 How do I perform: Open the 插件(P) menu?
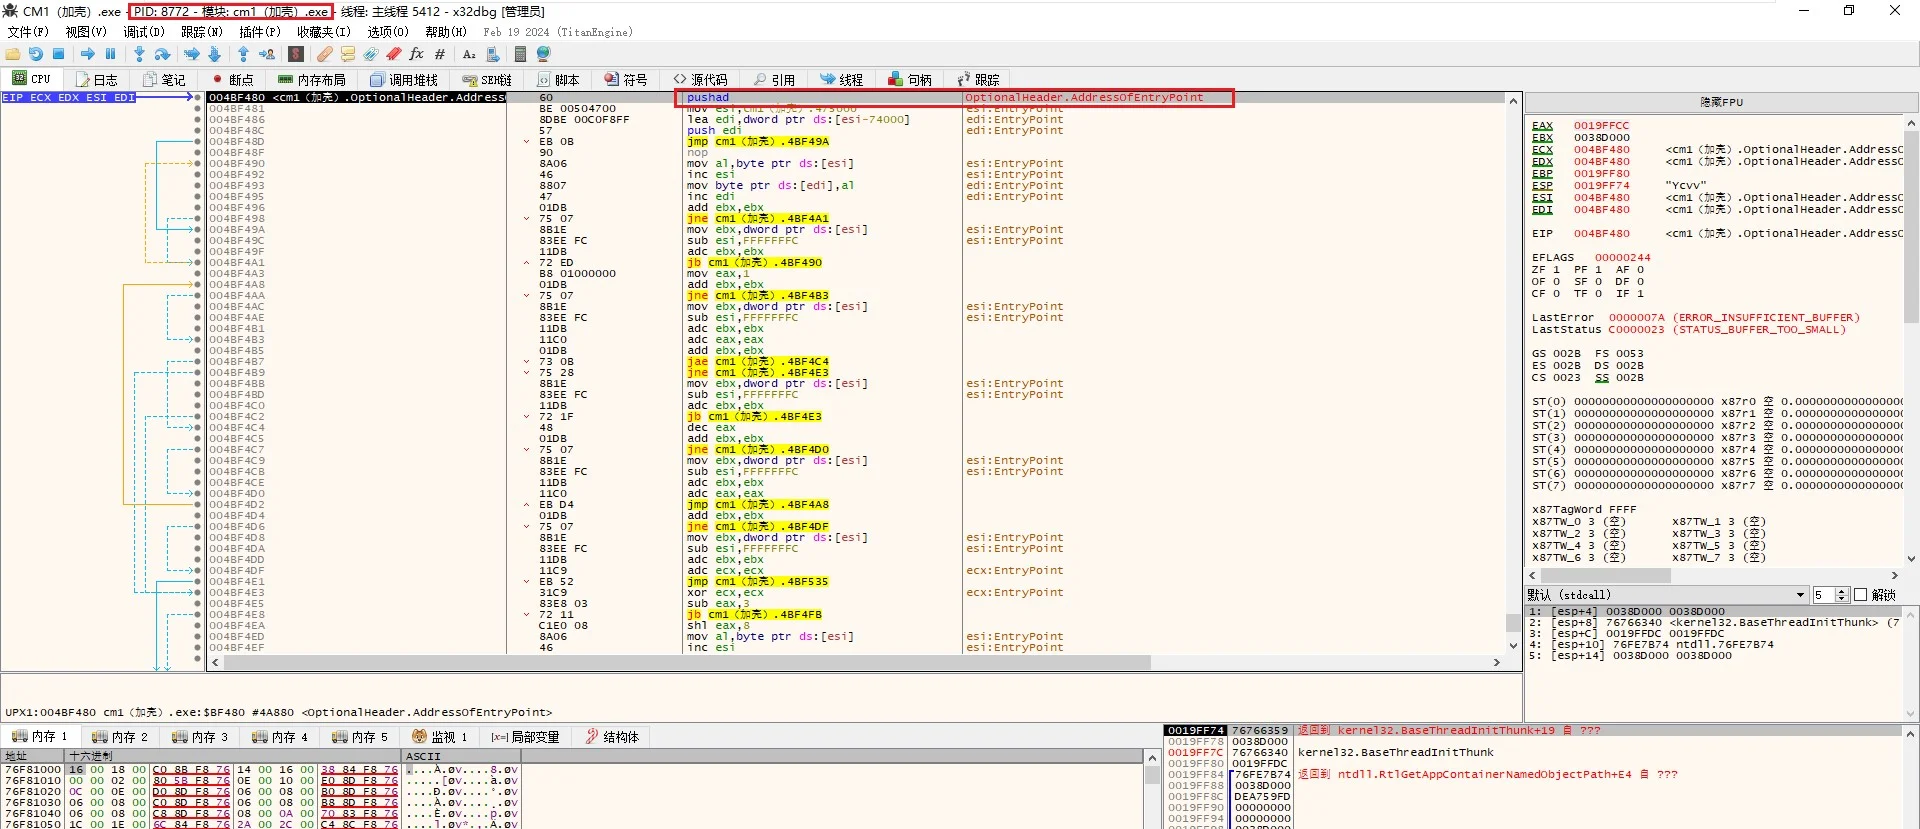click(260, 32)
